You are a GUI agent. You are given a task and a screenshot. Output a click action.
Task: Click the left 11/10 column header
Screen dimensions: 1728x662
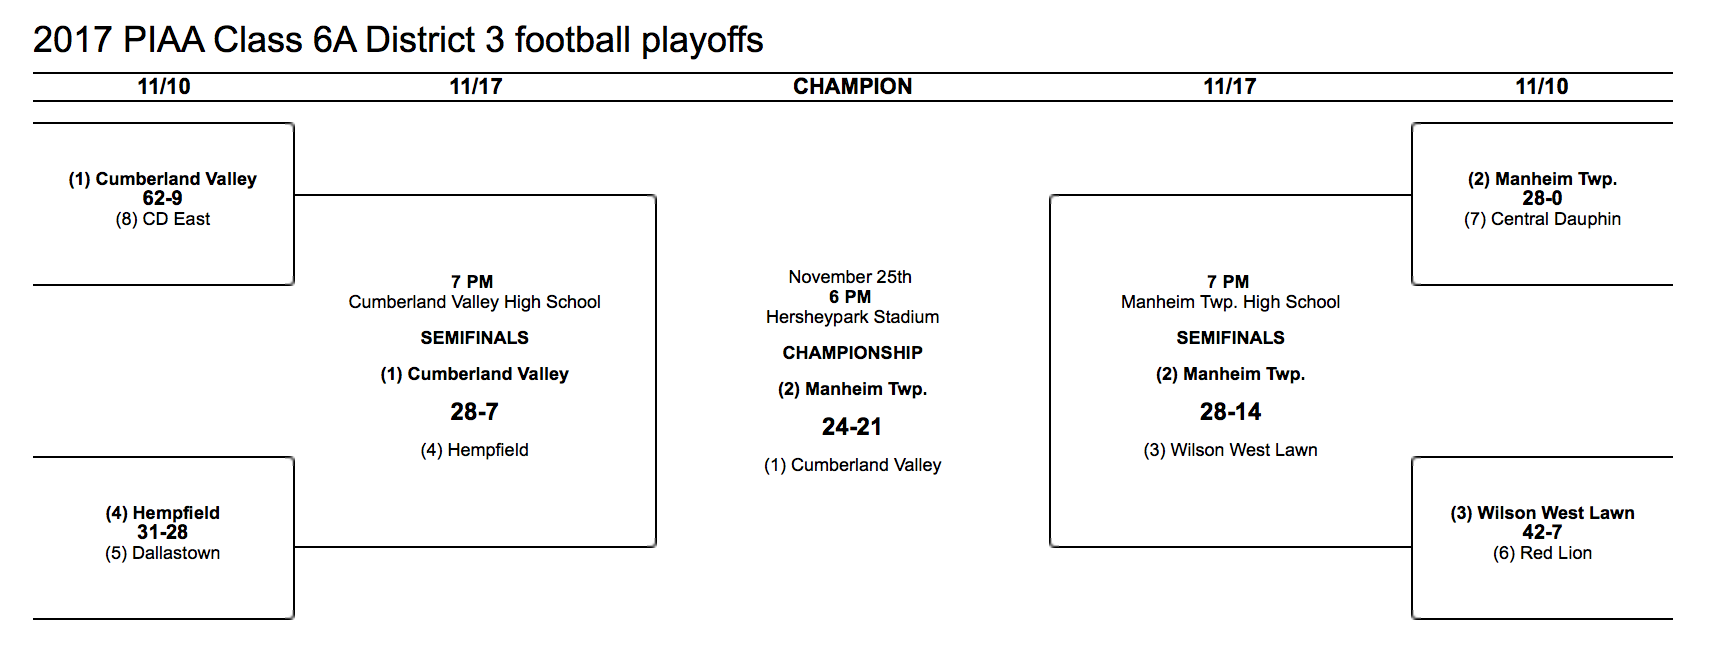[164, 87]
